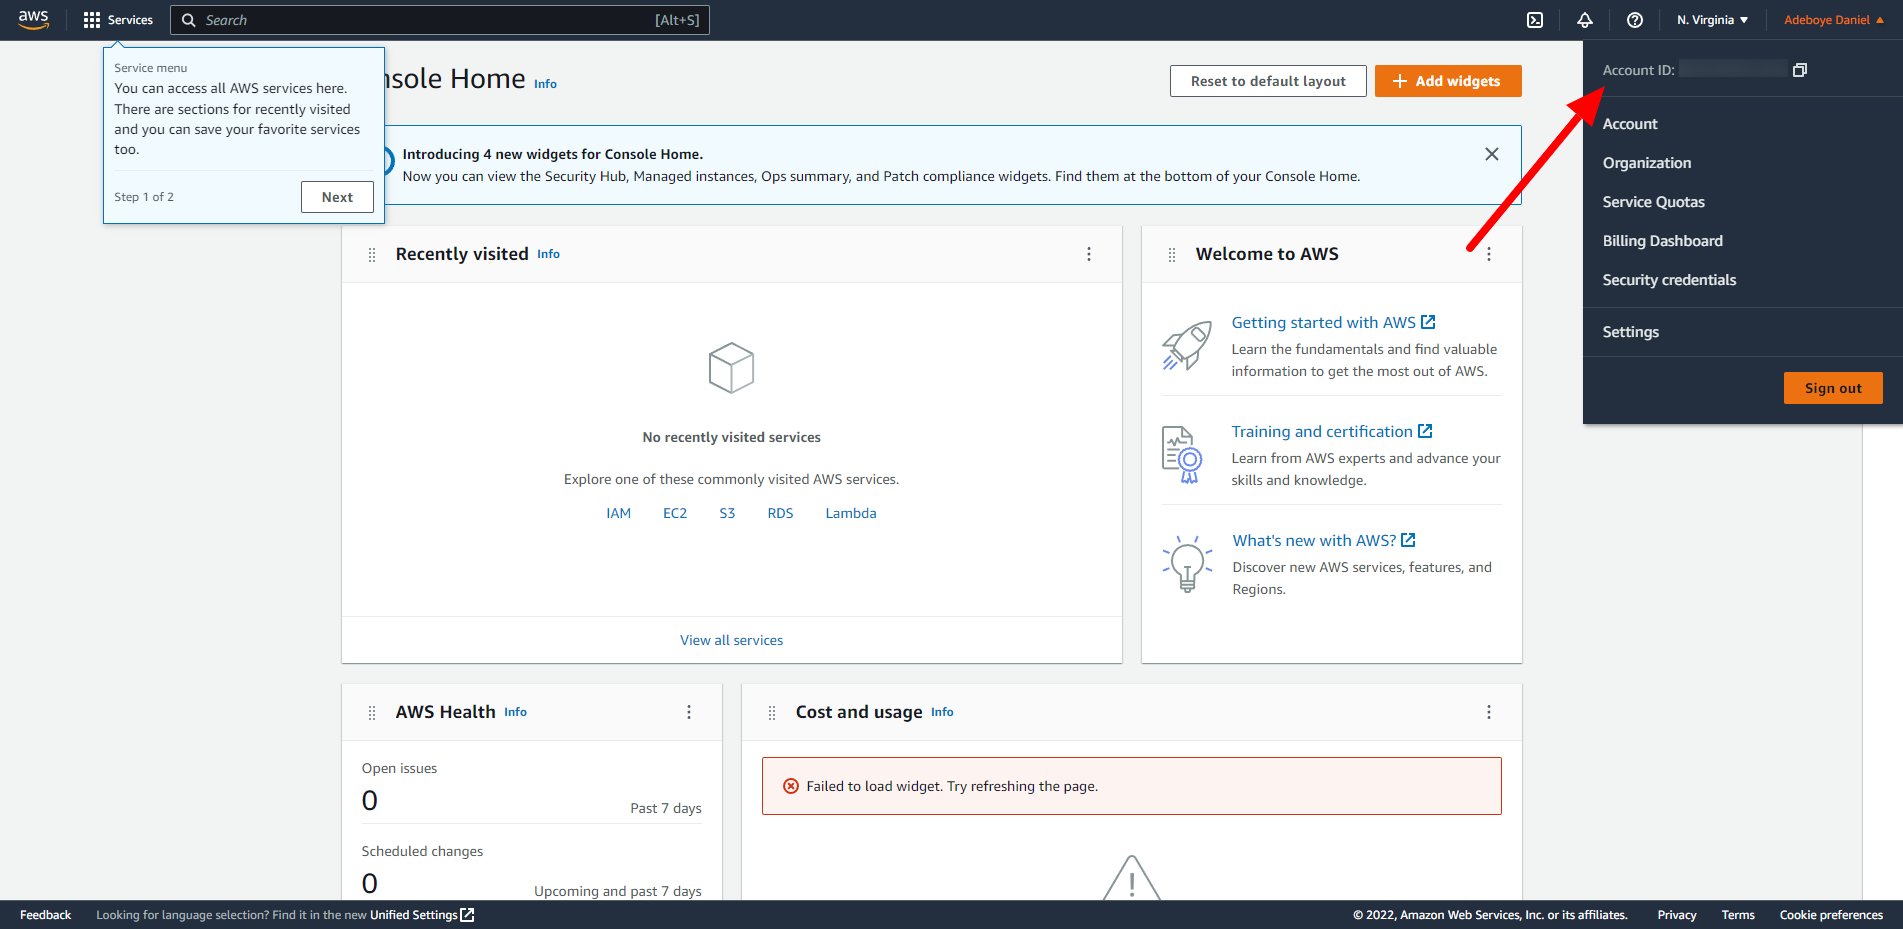Image resolution: width=1903 pixels, height=929 pixels.
Task: Open Getting started with AWS link
Action: point(1333,322)
